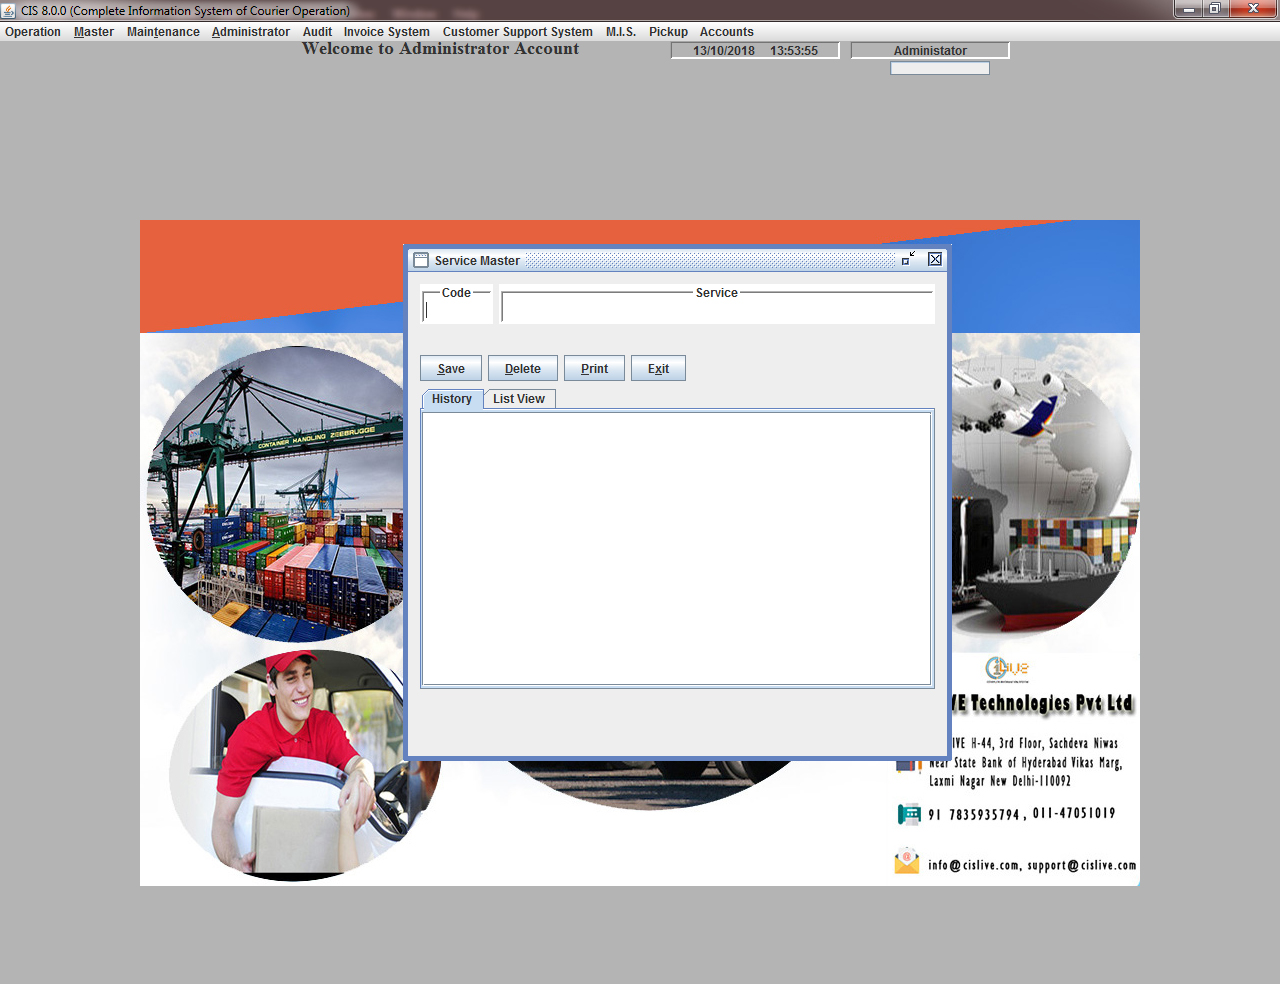Click the Administrator user name field
Screen dimensions: 1280x984
click(x=930, y=51)
